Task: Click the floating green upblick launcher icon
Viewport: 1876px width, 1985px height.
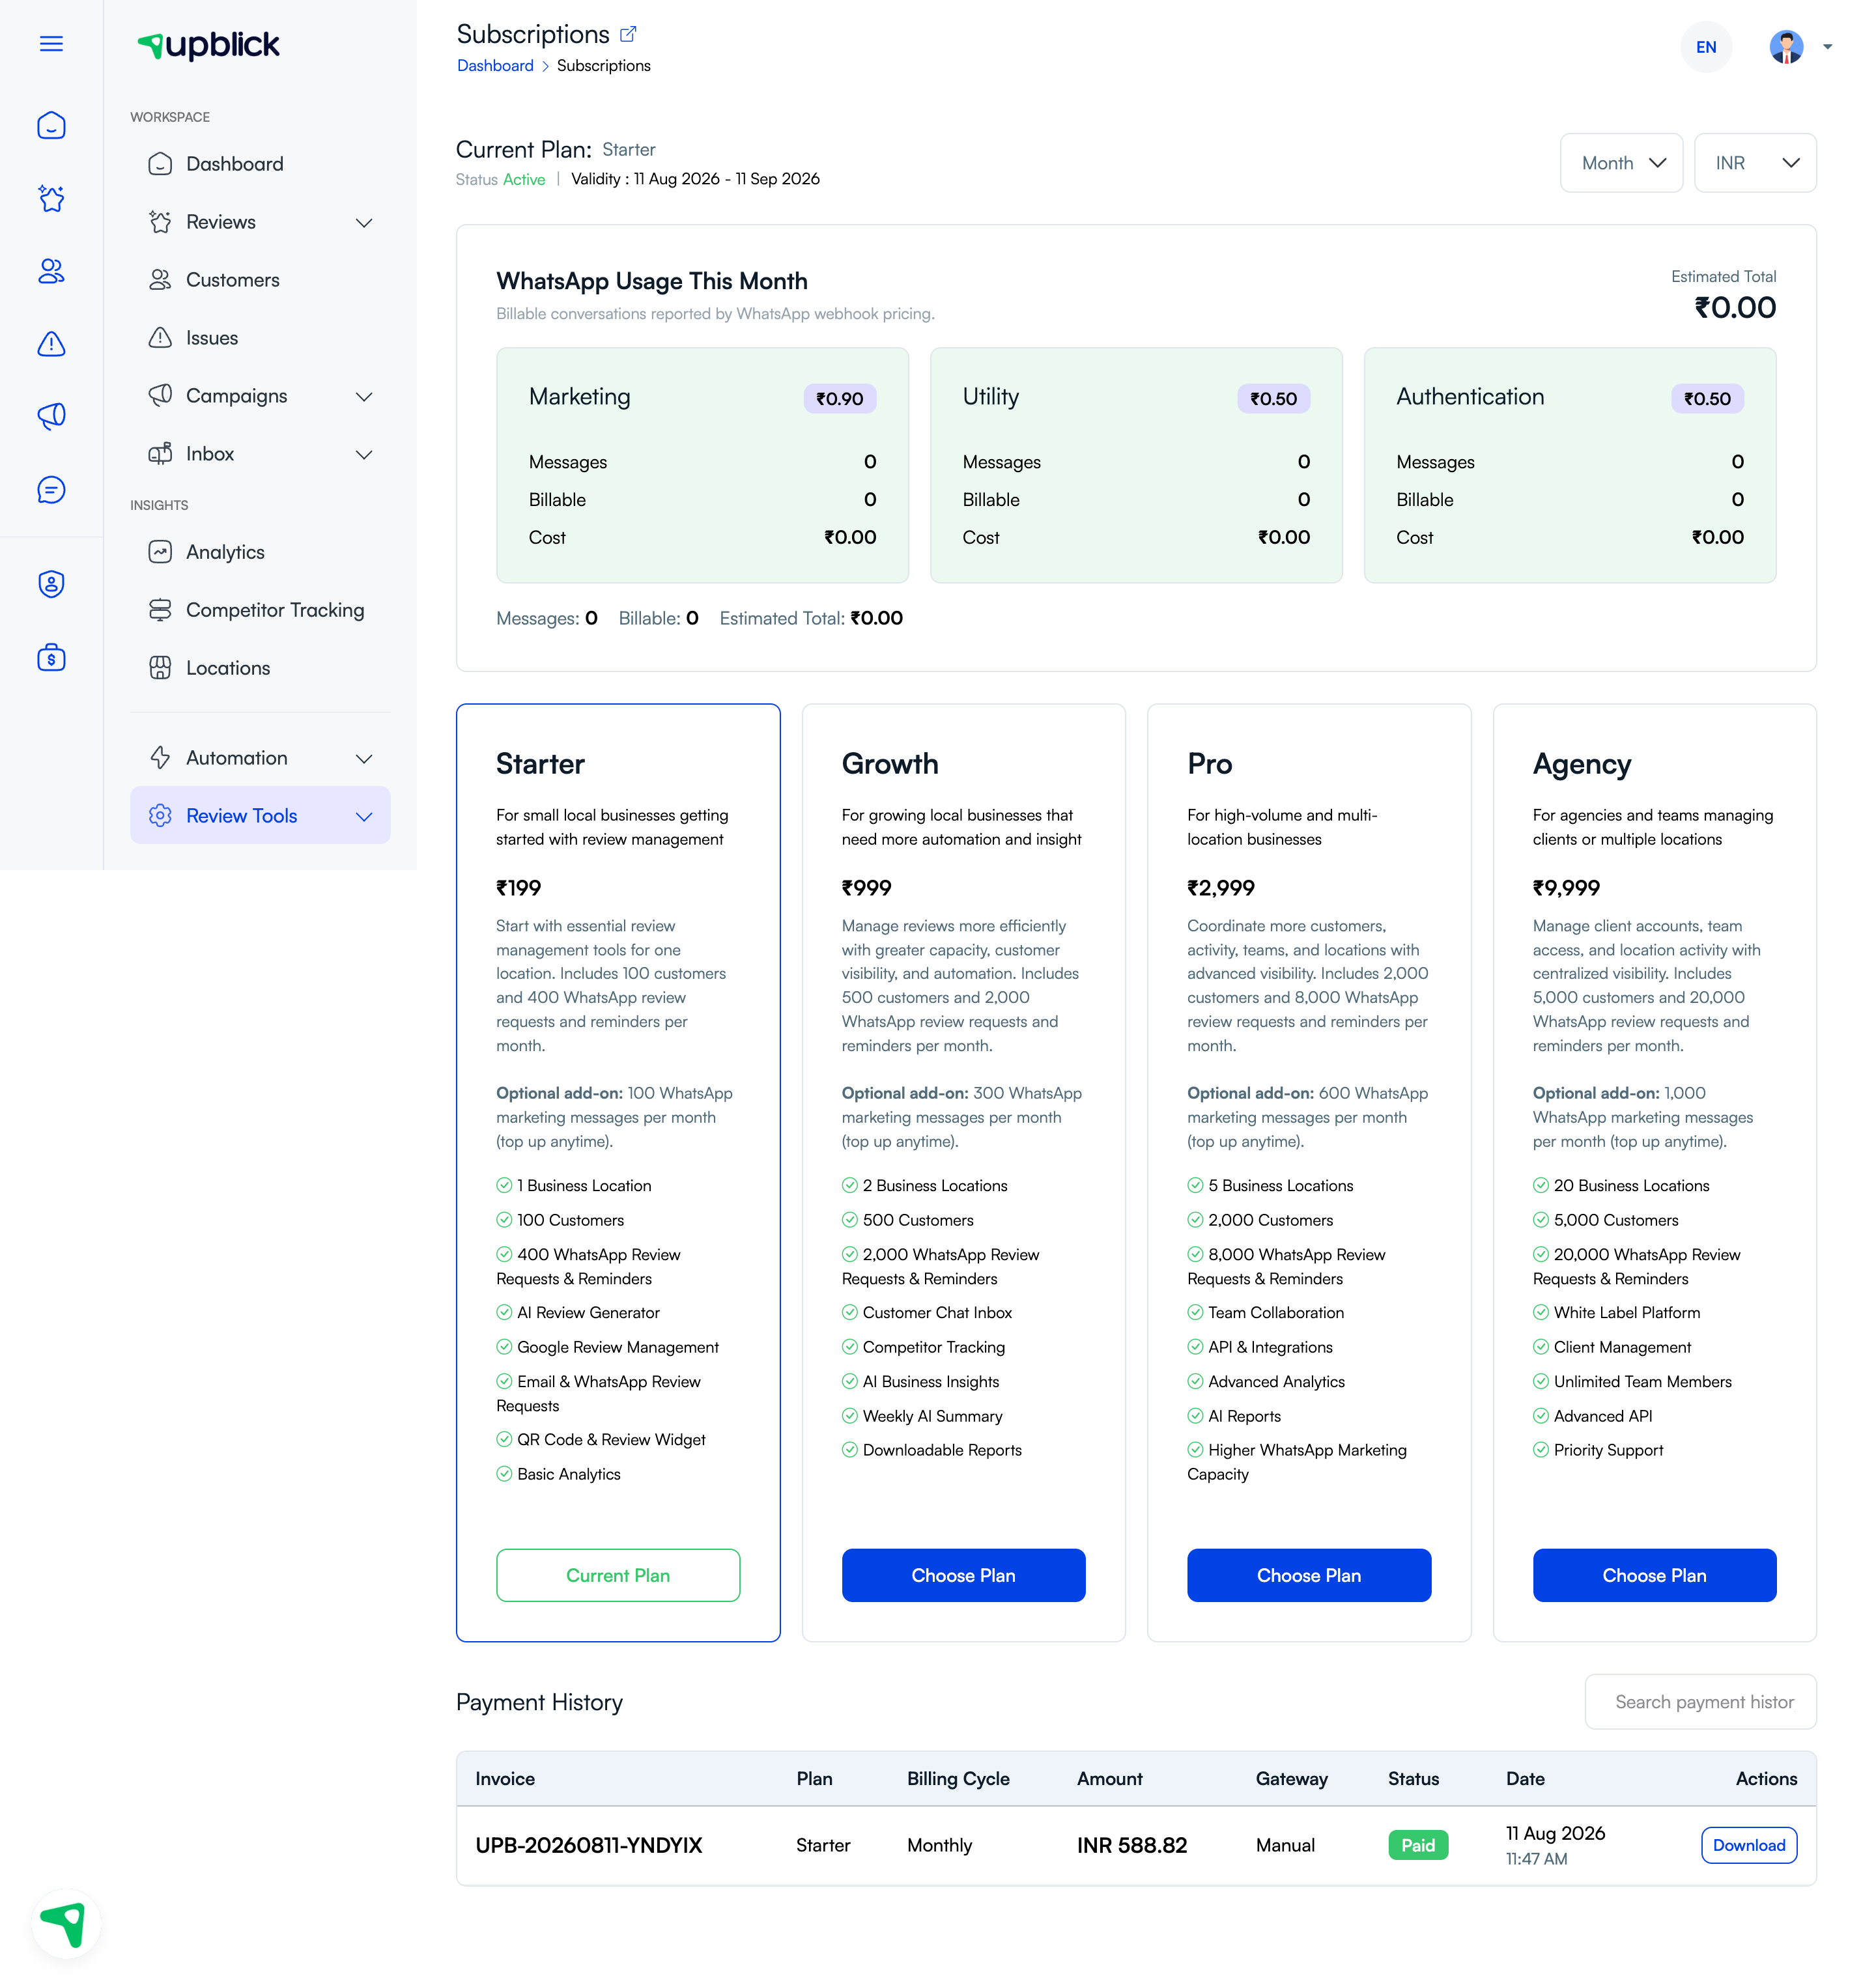Action: click(65, 1923)
